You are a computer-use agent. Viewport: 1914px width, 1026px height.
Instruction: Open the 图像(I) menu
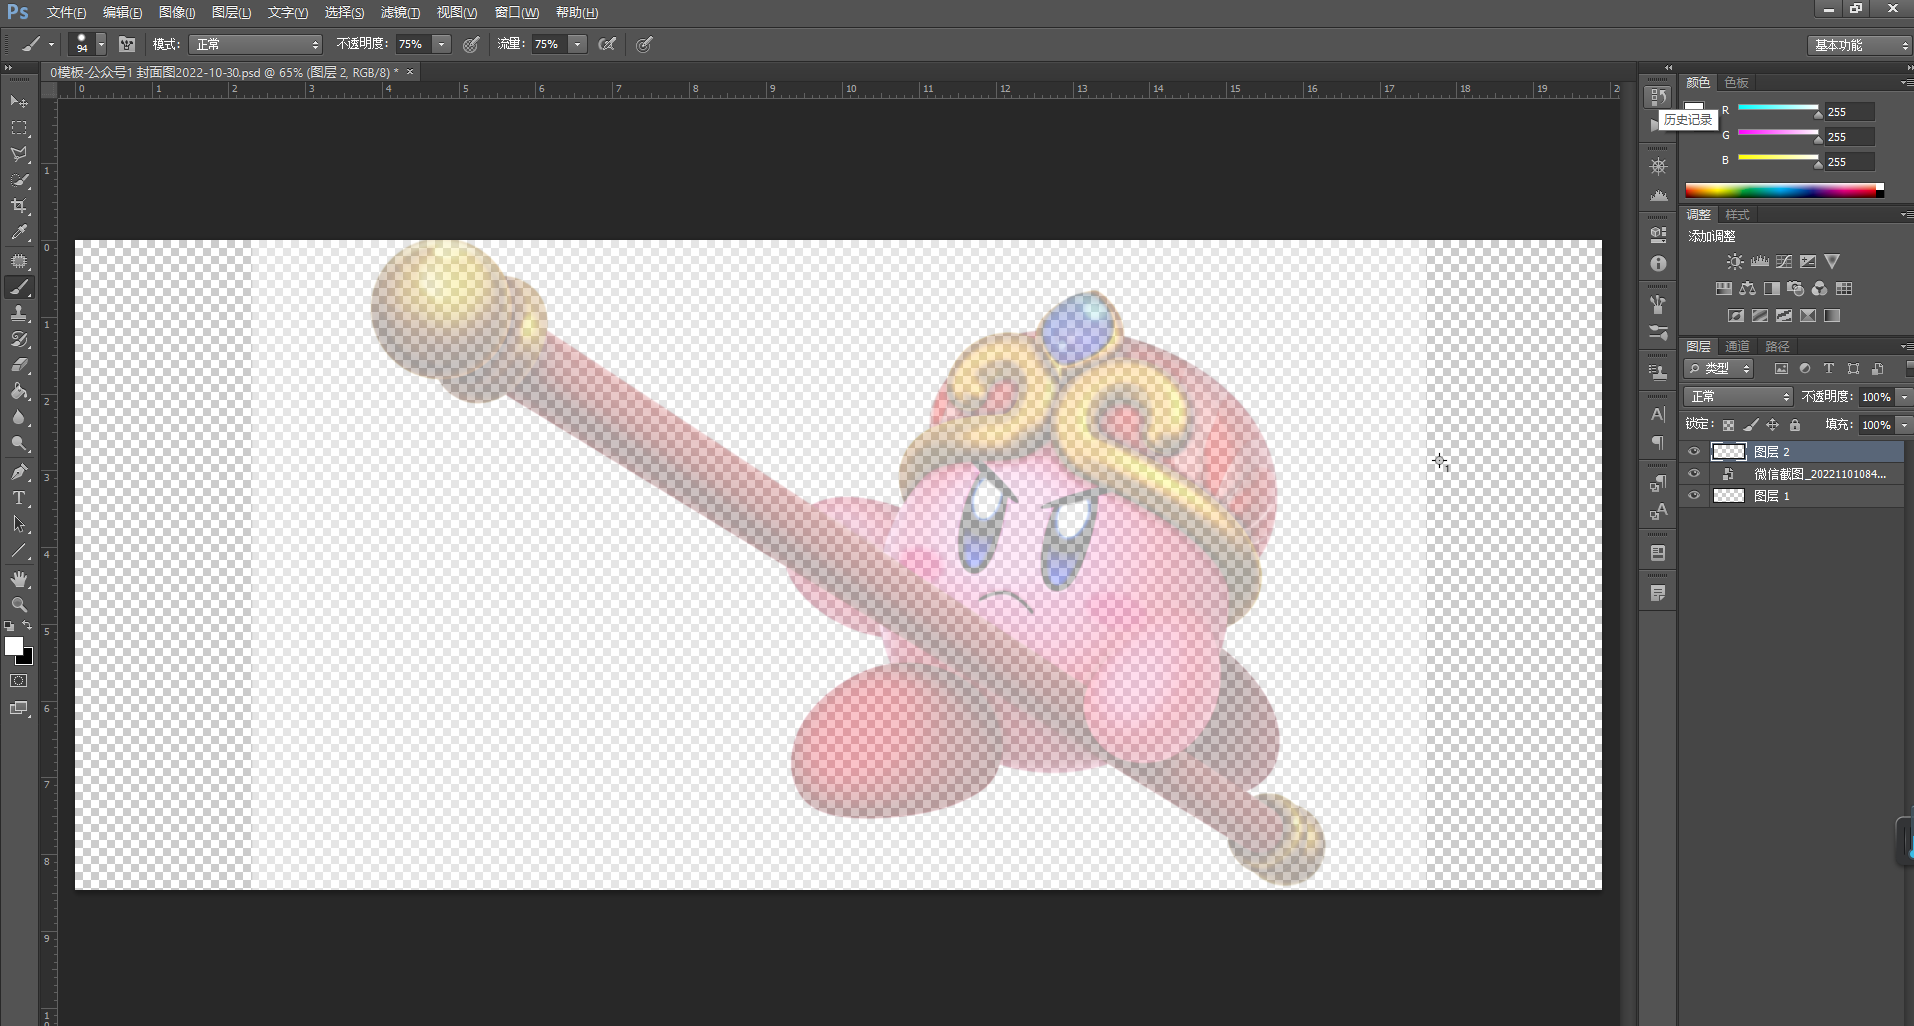[177, 13]
